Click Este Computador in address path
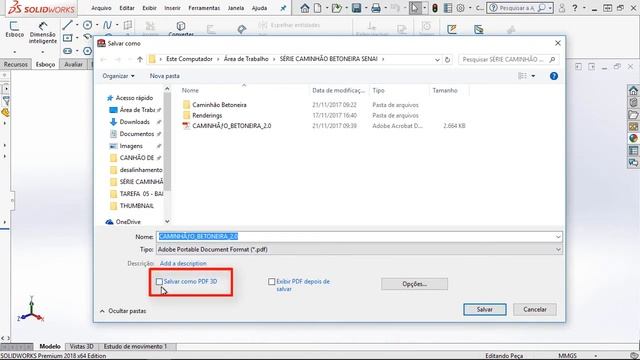The height and width of the screenshot is (360, 640). click(189, 59)
